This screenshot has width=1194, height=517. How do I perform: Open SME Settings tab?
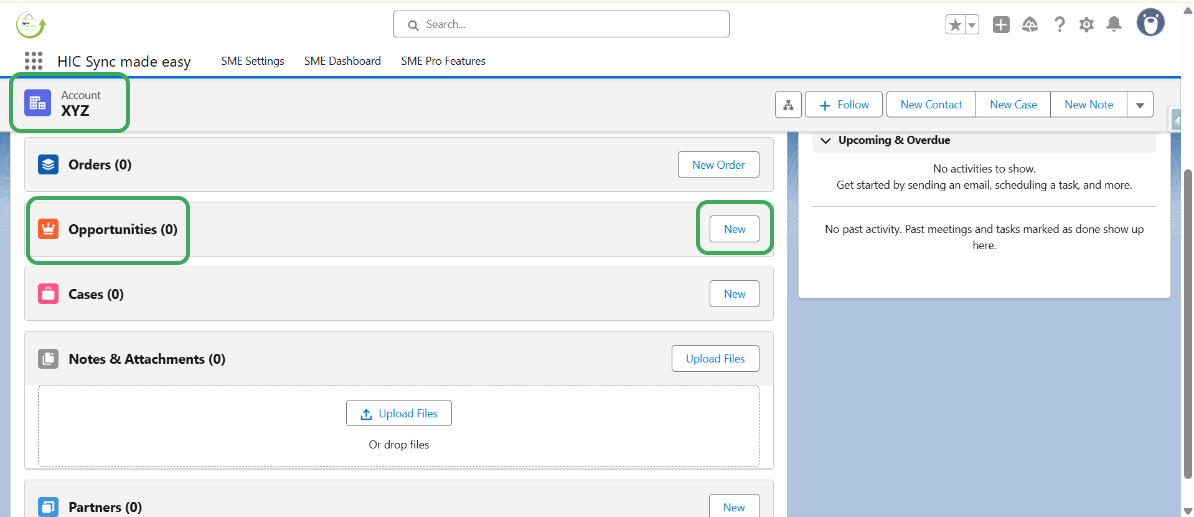point(252,61)
